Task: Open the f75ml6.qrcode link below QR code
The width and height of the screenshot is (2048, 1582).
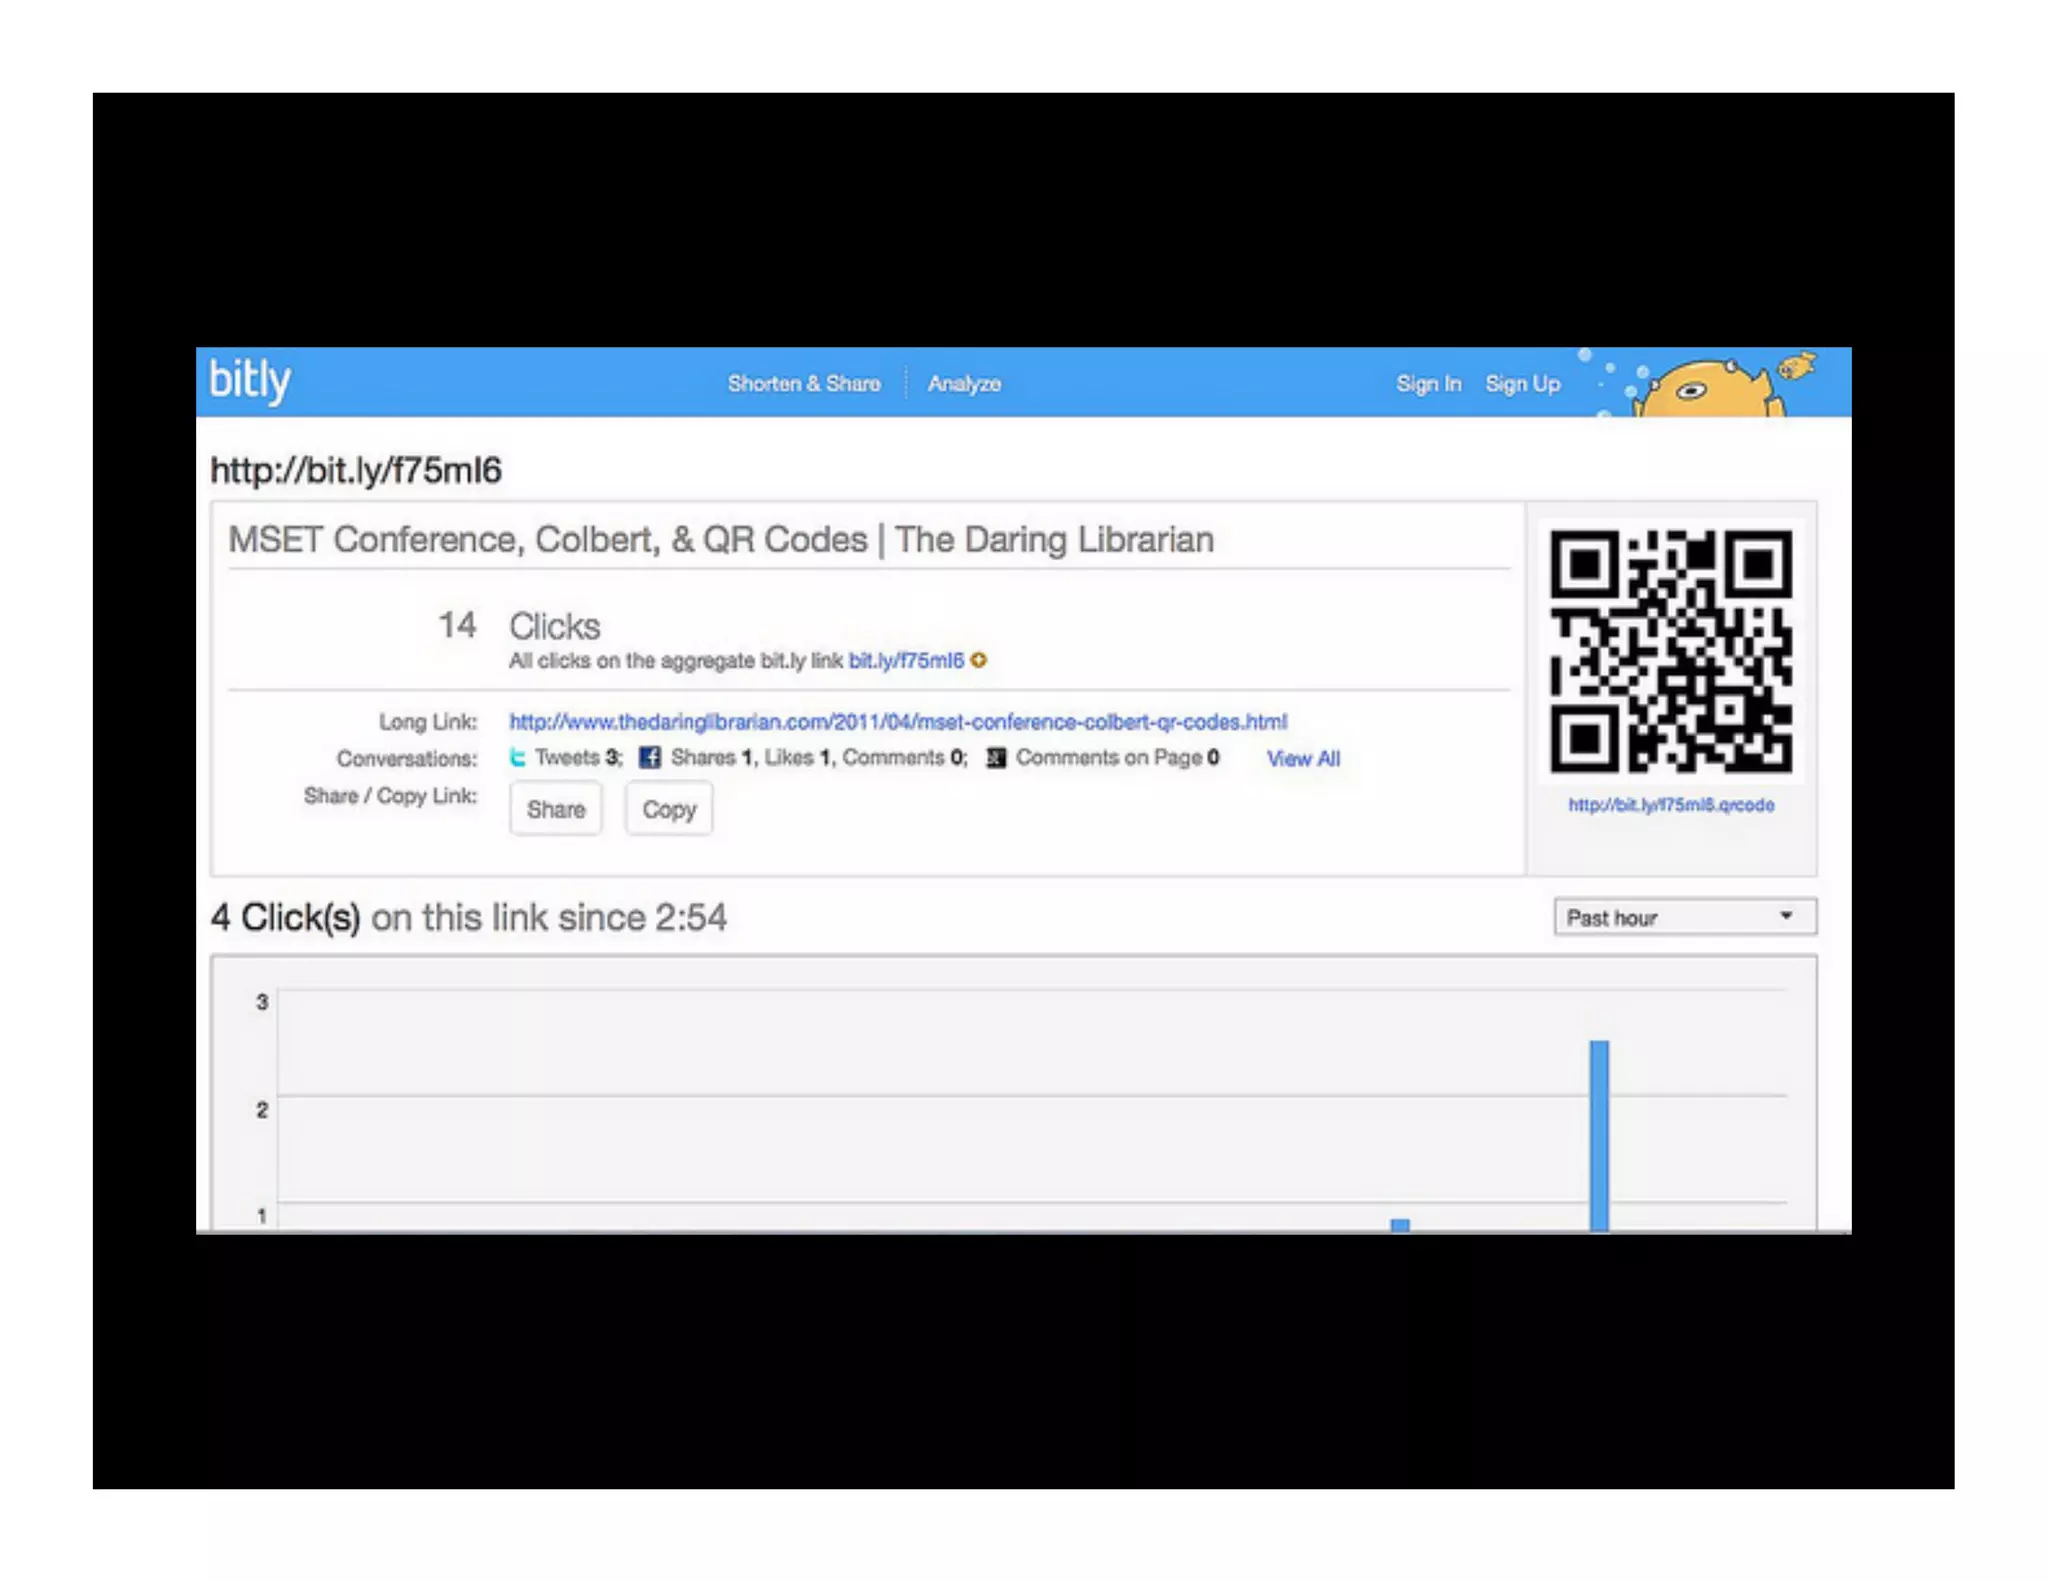Action: click(1670, 805)
